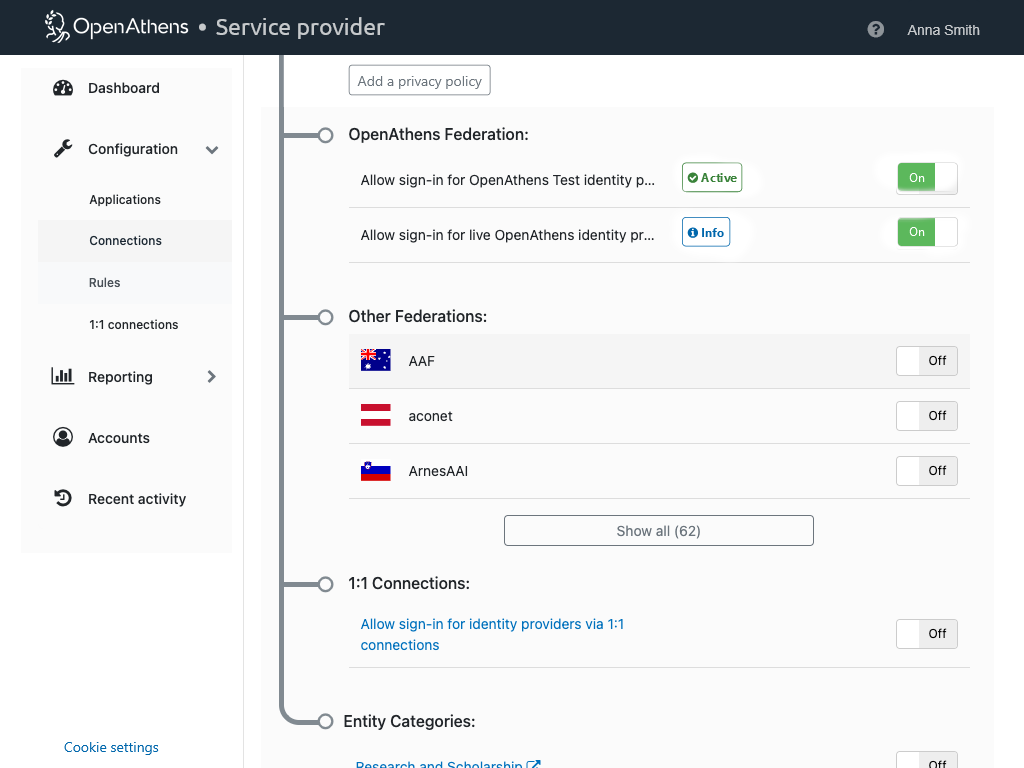This screenshot has width=1024, height=768.
Task: Click the Anna Smith user name
Action: coord(943,30)
